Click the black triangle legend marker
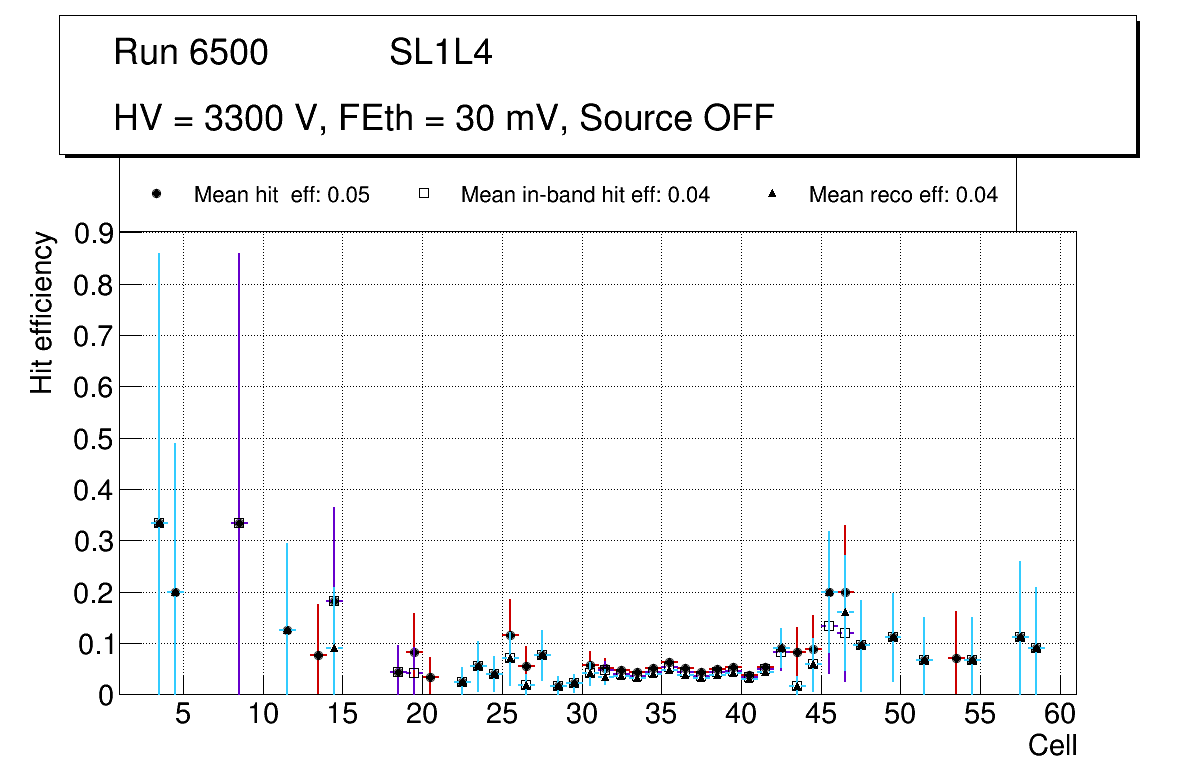 coord(772,195)
